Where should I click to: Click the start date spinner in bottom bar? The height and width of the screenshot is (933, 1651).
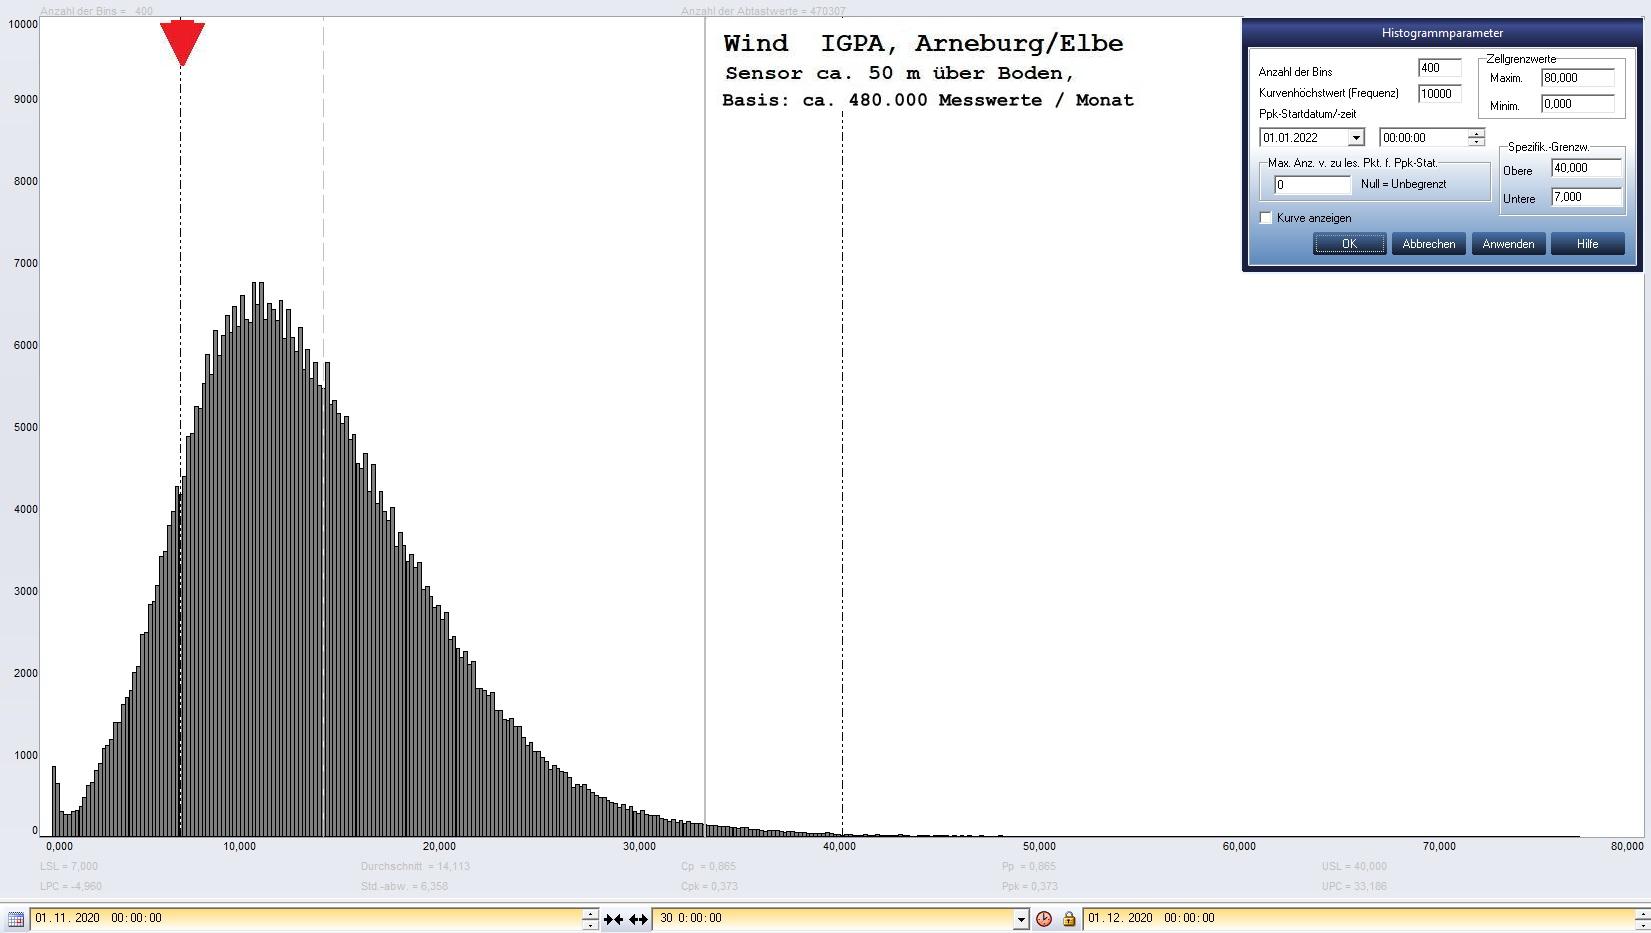(590, 918)
